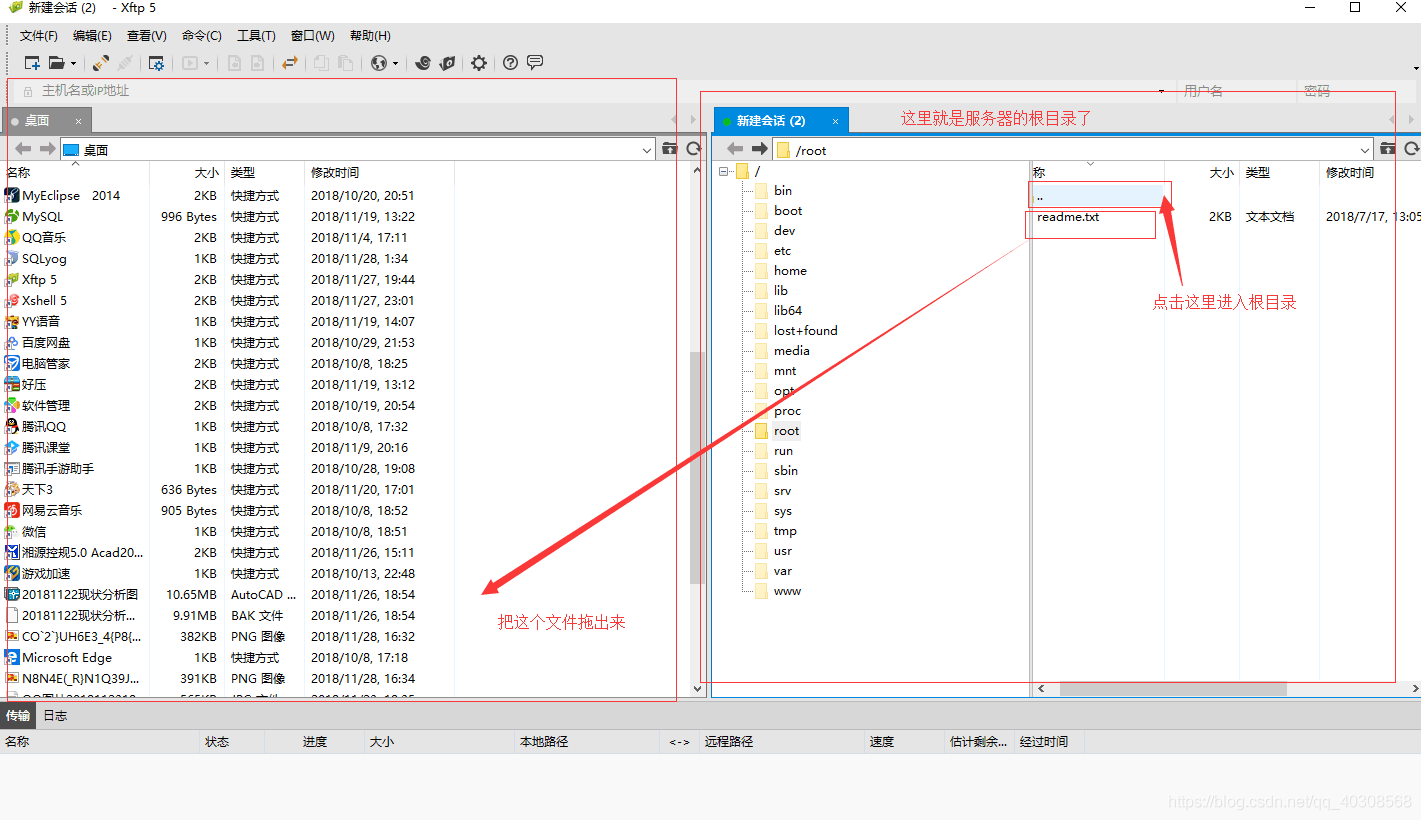Screen dimensions: 1421x820
Task: Collapse the / root tree node
Action: coord(723,171)
